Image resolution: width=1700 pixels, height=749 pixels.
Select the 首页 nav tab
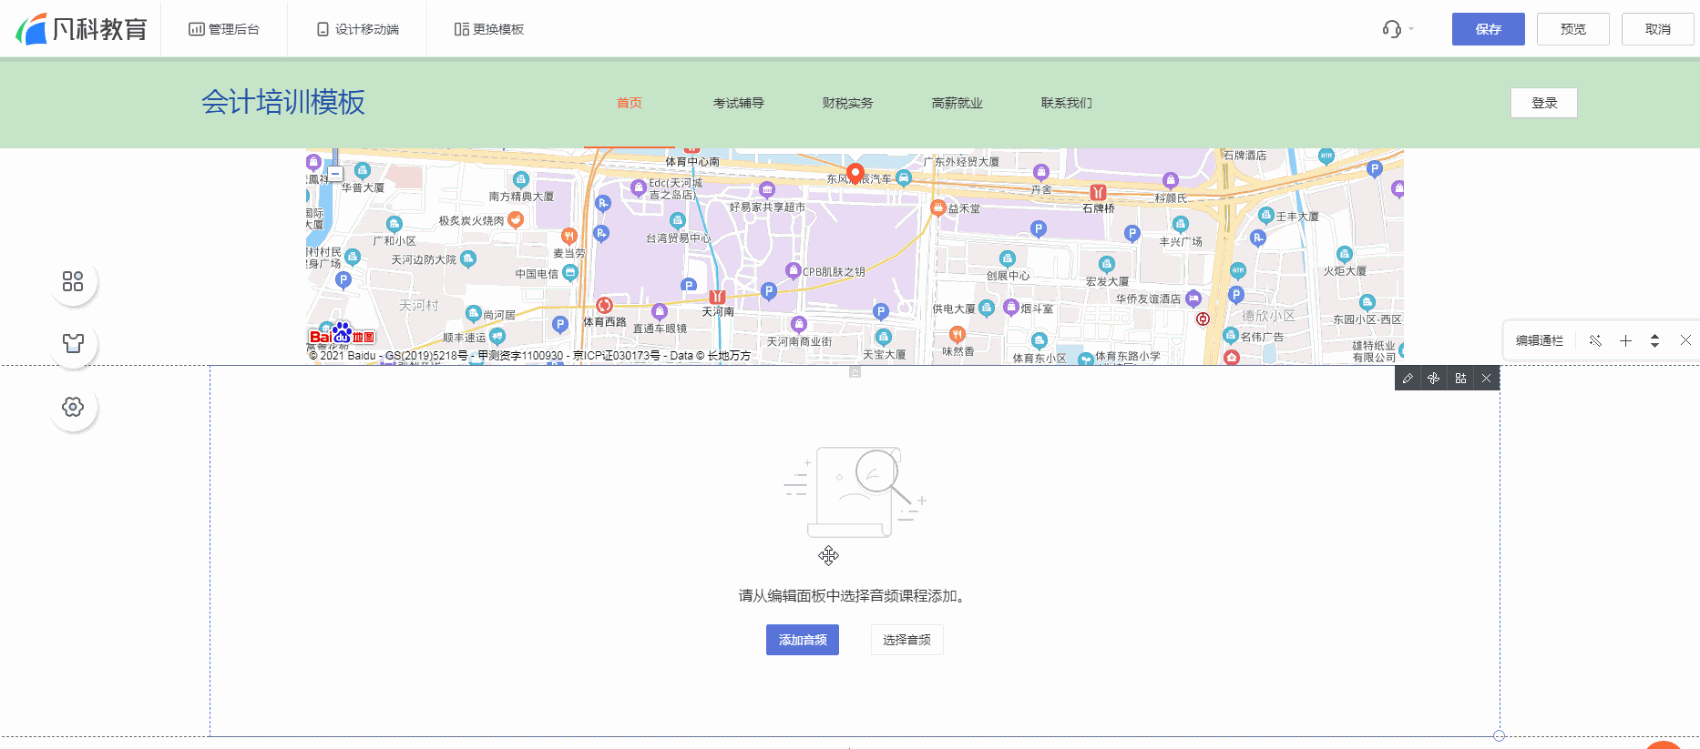(629, 103)
